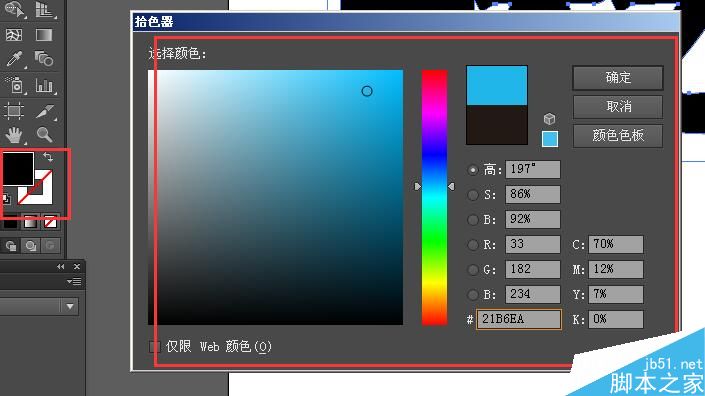This screenshot has height=396, width=705.
Task: Collapse the panel with double arrows
Action: click(x=61, y=267)
